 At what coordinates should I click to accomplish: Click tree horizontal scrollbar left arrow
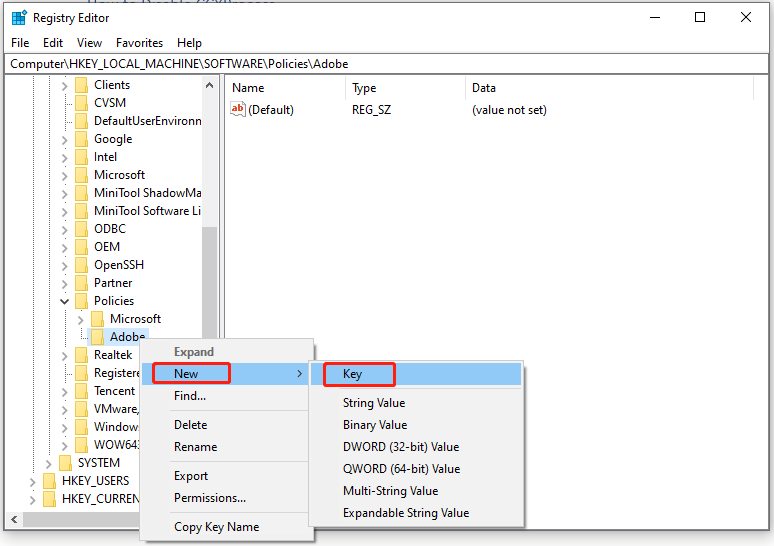[14, 519]
